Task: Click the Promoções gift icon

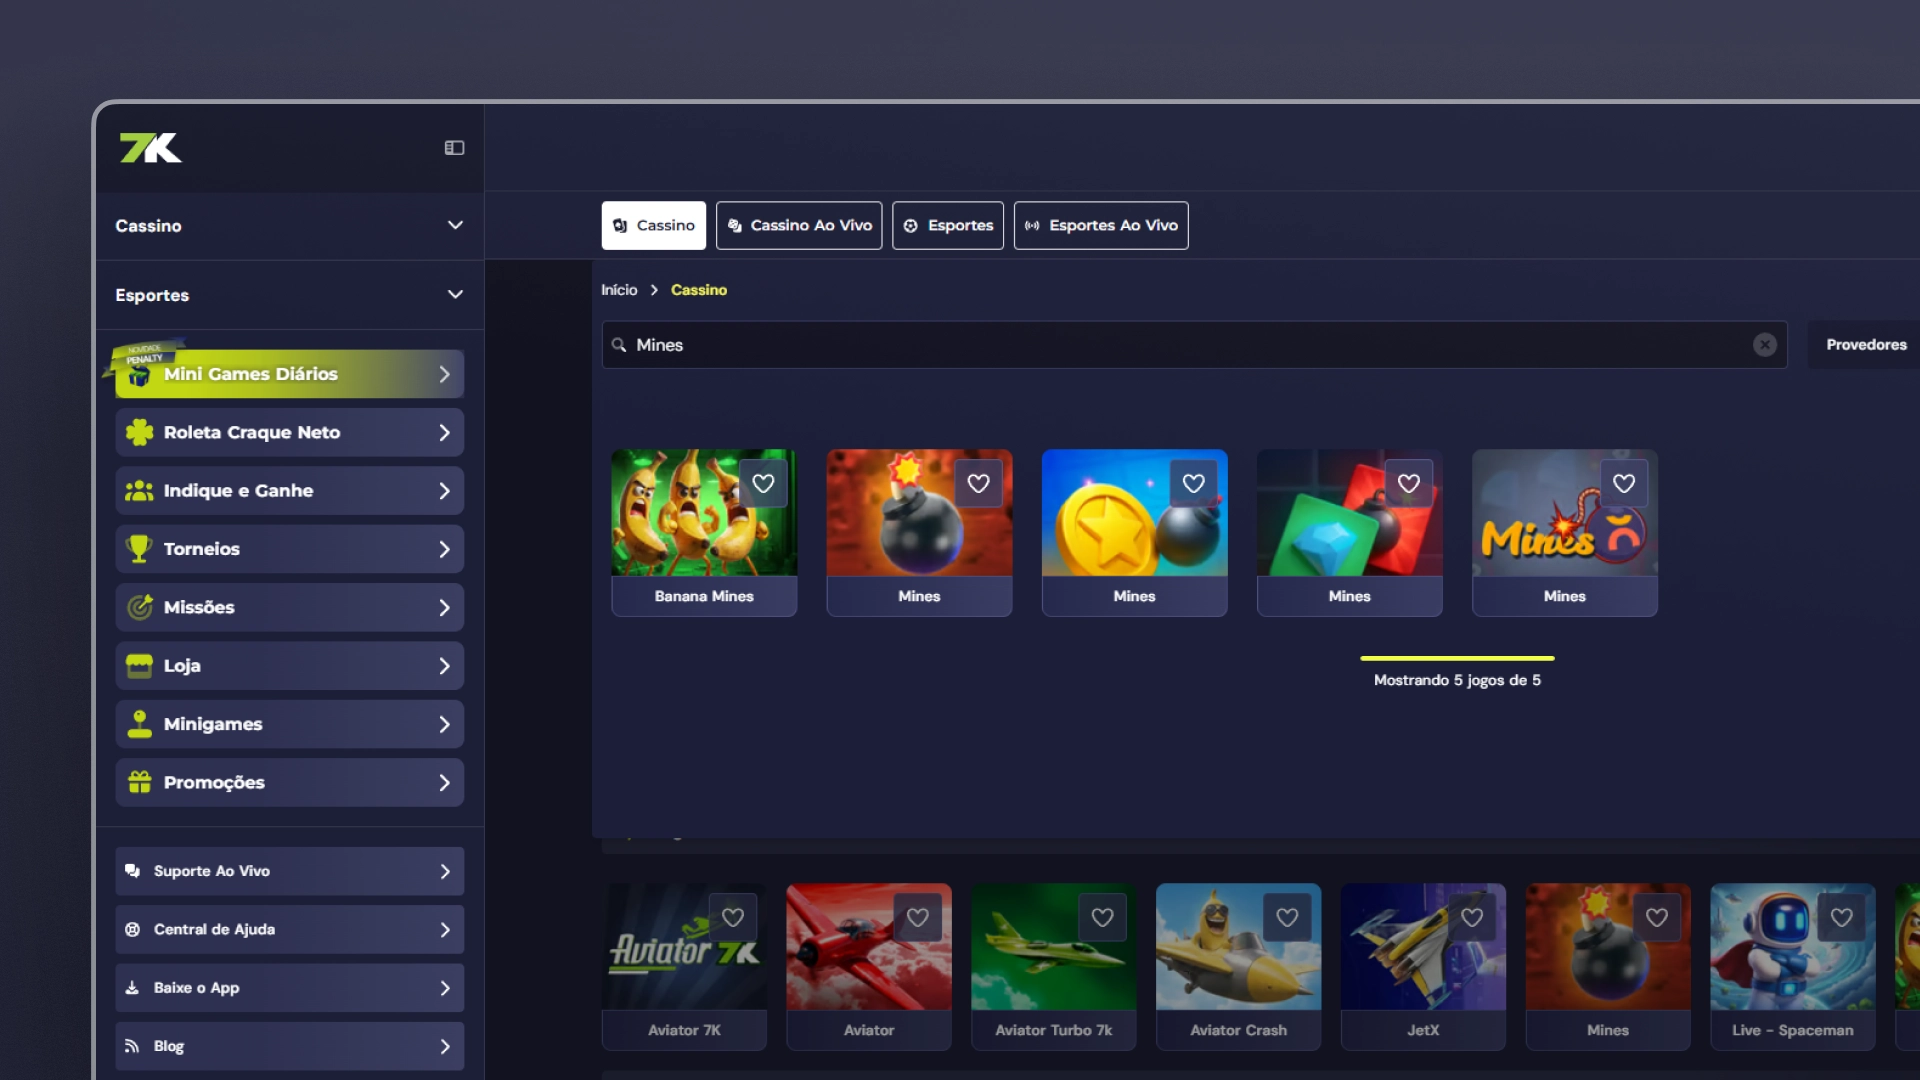Action: tap(139, 782)
